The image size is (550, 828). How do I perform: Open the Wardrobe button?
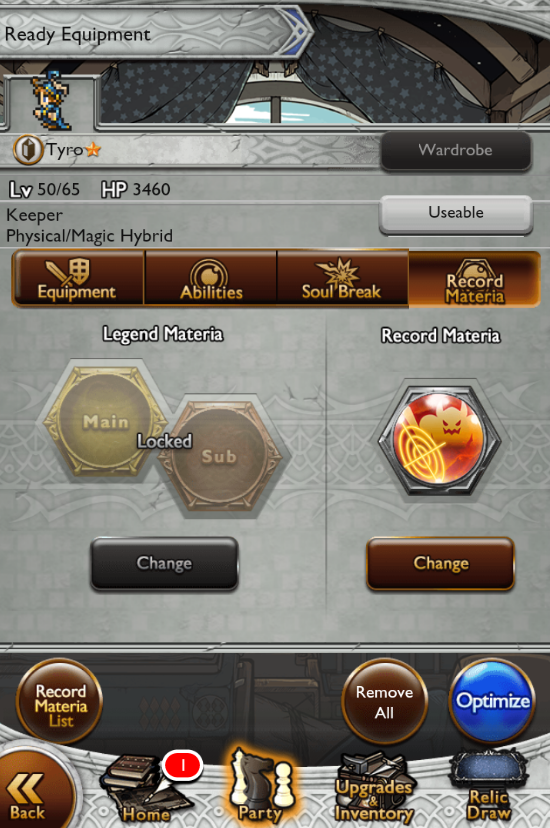456,150
